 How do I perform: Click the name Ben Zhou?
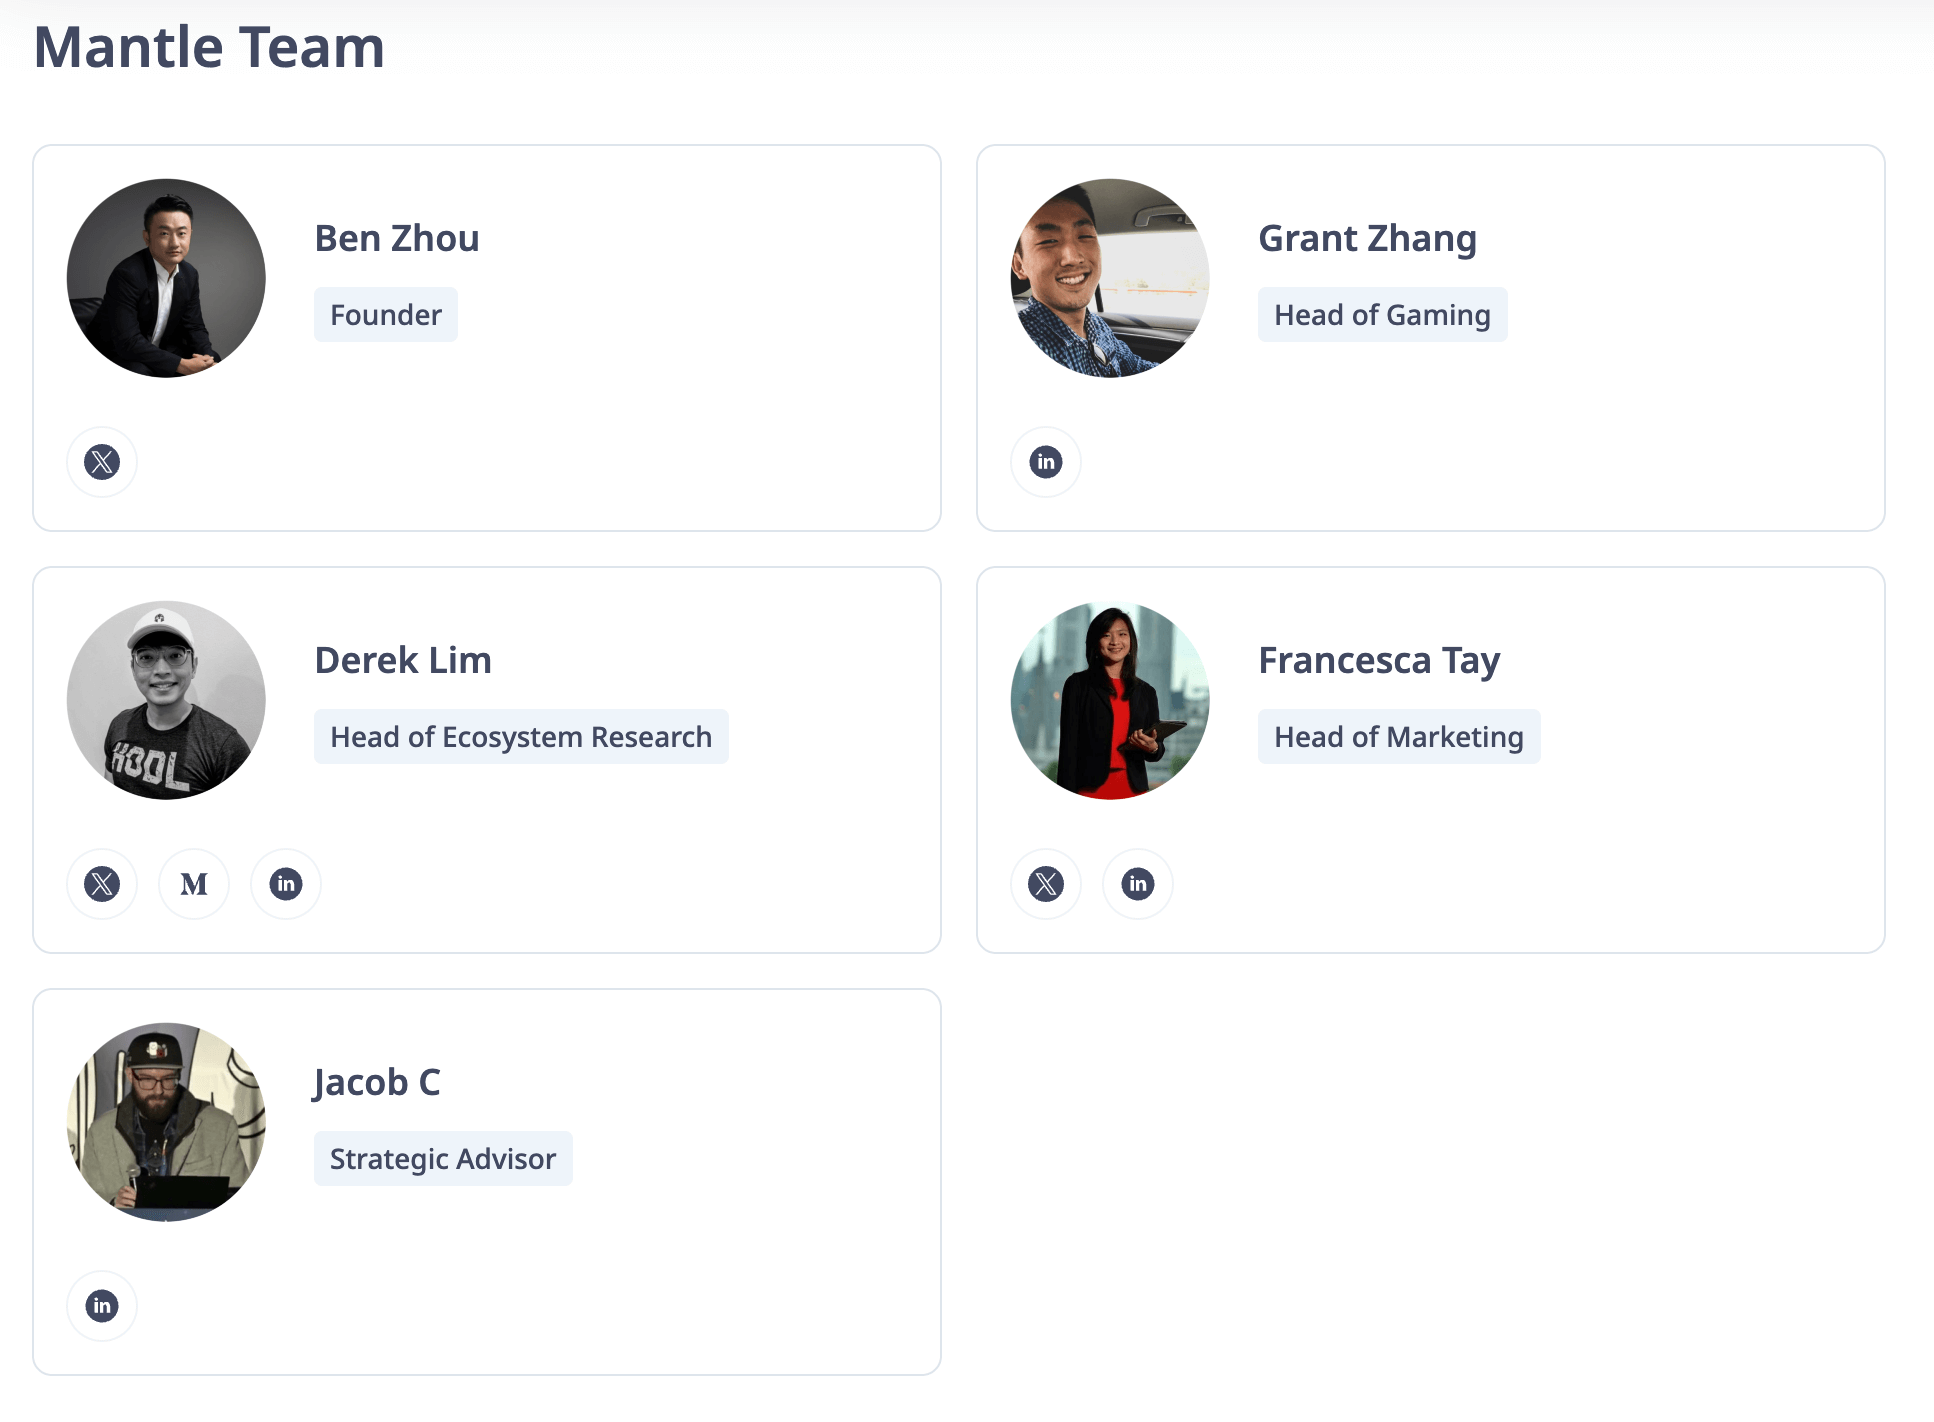pos(397,239)
